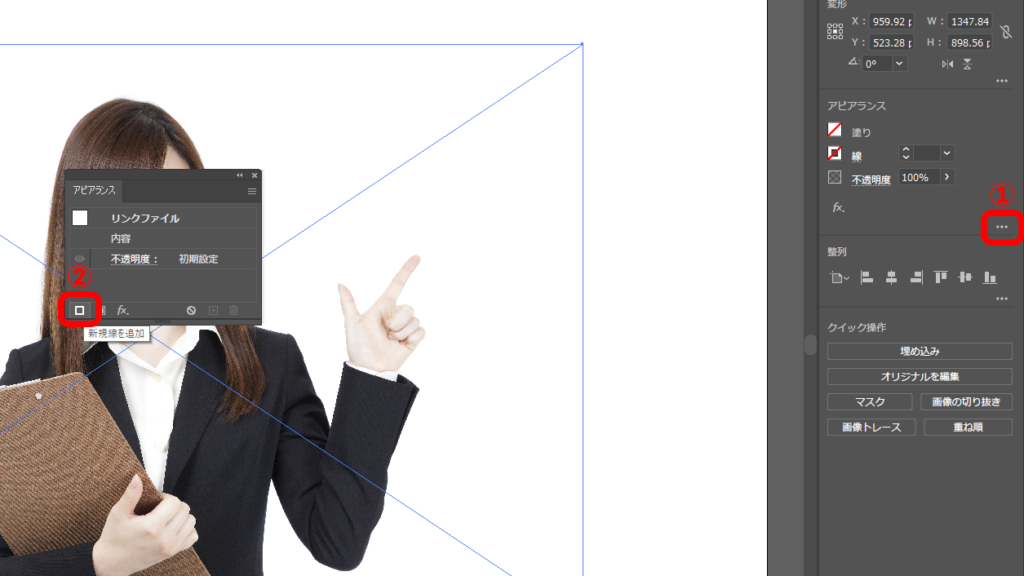The width and height of the screenshot is (1024, 576).
Task: Open the floating Appearance panel hamburger menu
Action: (x=252, y=191)
